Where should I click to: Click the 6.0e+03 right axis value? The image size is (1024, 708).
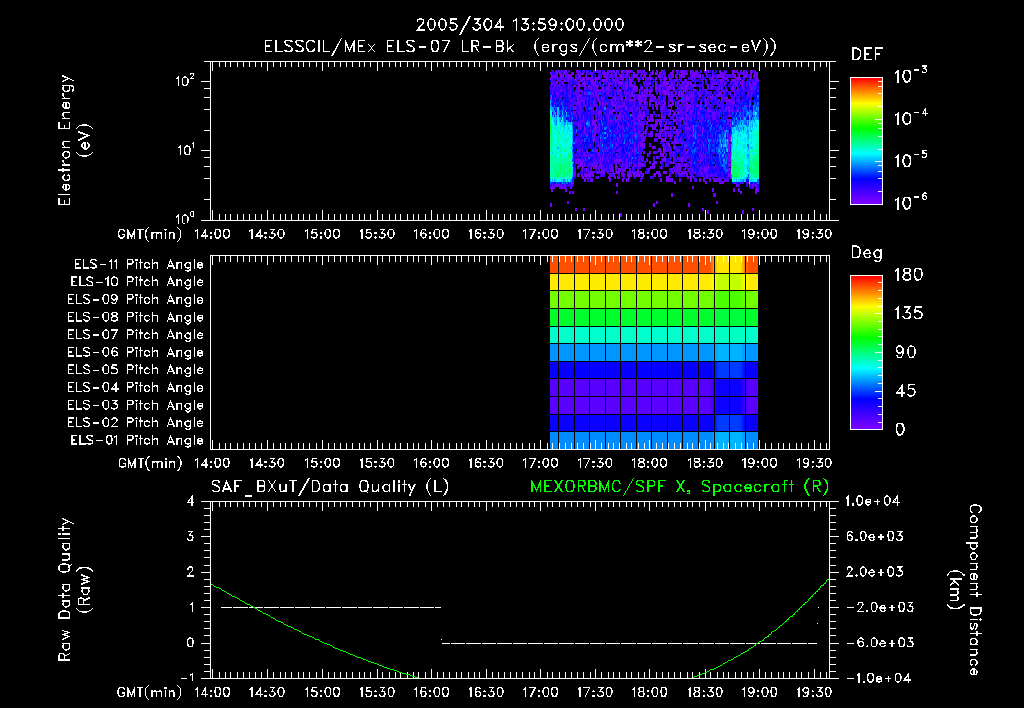pos(874,537)
